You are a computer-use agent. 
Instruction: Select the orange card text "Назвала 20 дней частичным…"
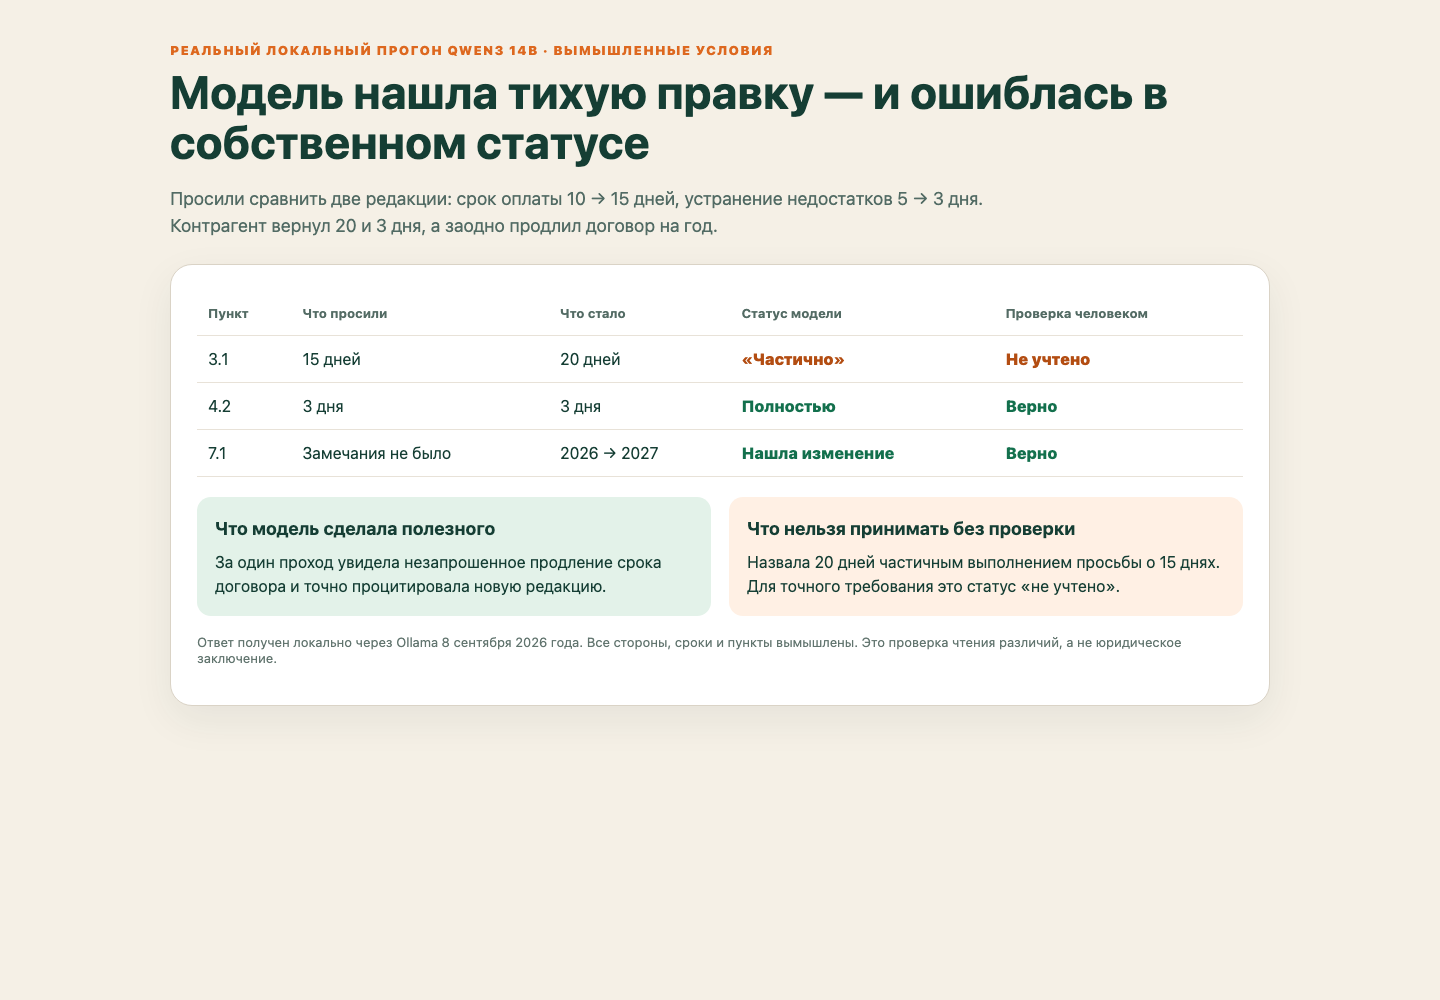point(984,574)
